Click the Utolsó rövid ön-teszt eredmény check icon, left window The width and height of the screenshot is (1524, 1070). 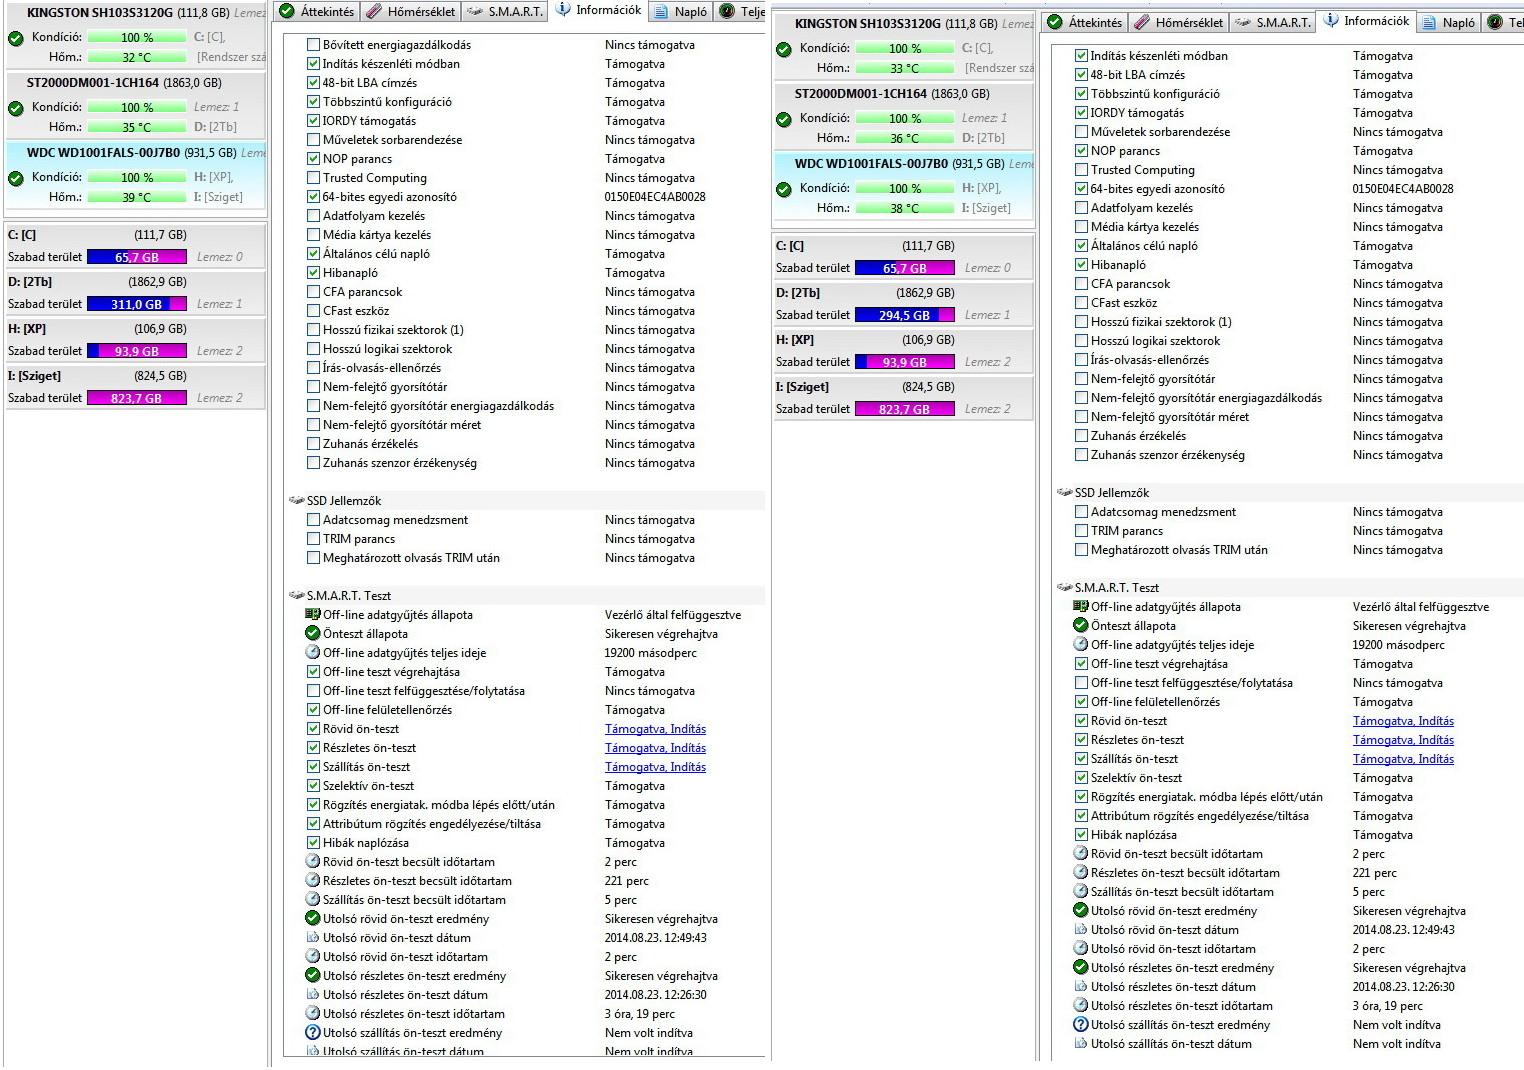pos(313,918)
